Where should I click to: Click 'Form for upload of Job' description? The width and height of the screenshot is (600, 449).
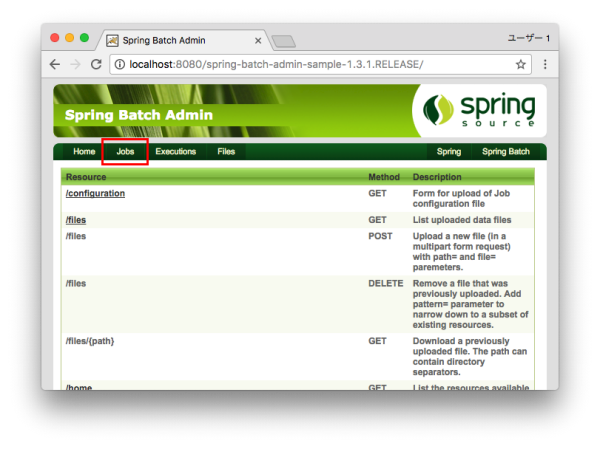pyautogui.click(x=461, y=199)
